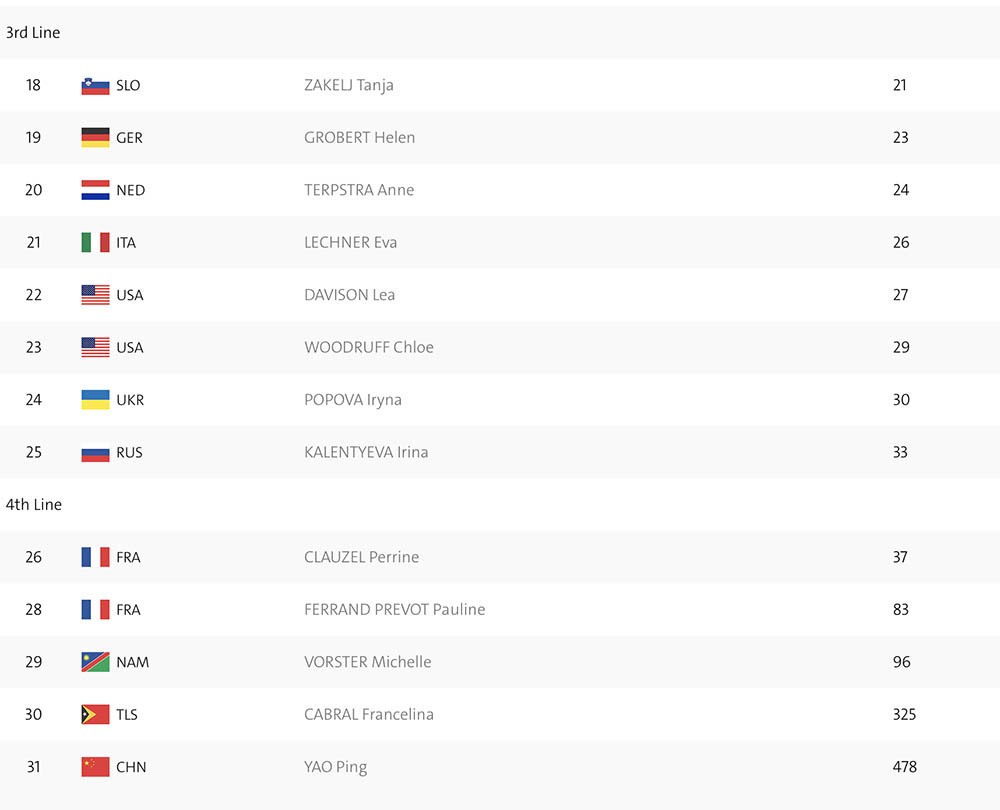The height and width of the screenshot is (810, 1000).
Task: Click the Namibia flag icon
Action: click(x=95, y=662)
